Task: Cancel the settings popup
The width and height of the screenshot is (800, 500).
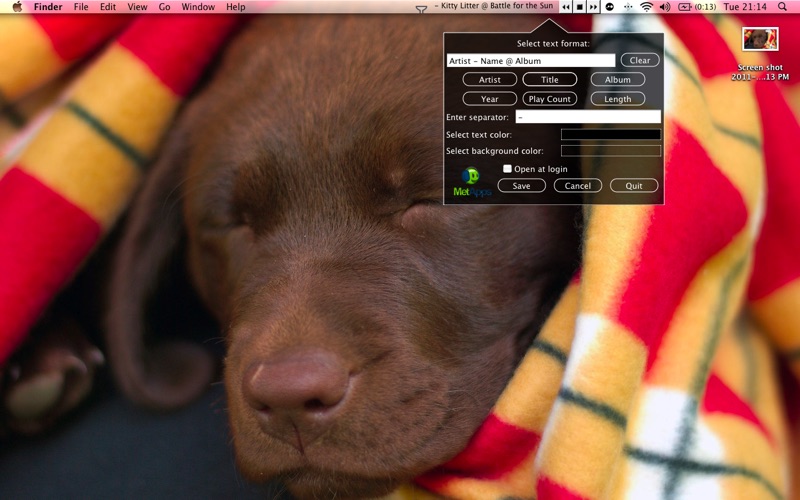Action: click(578, 186)
